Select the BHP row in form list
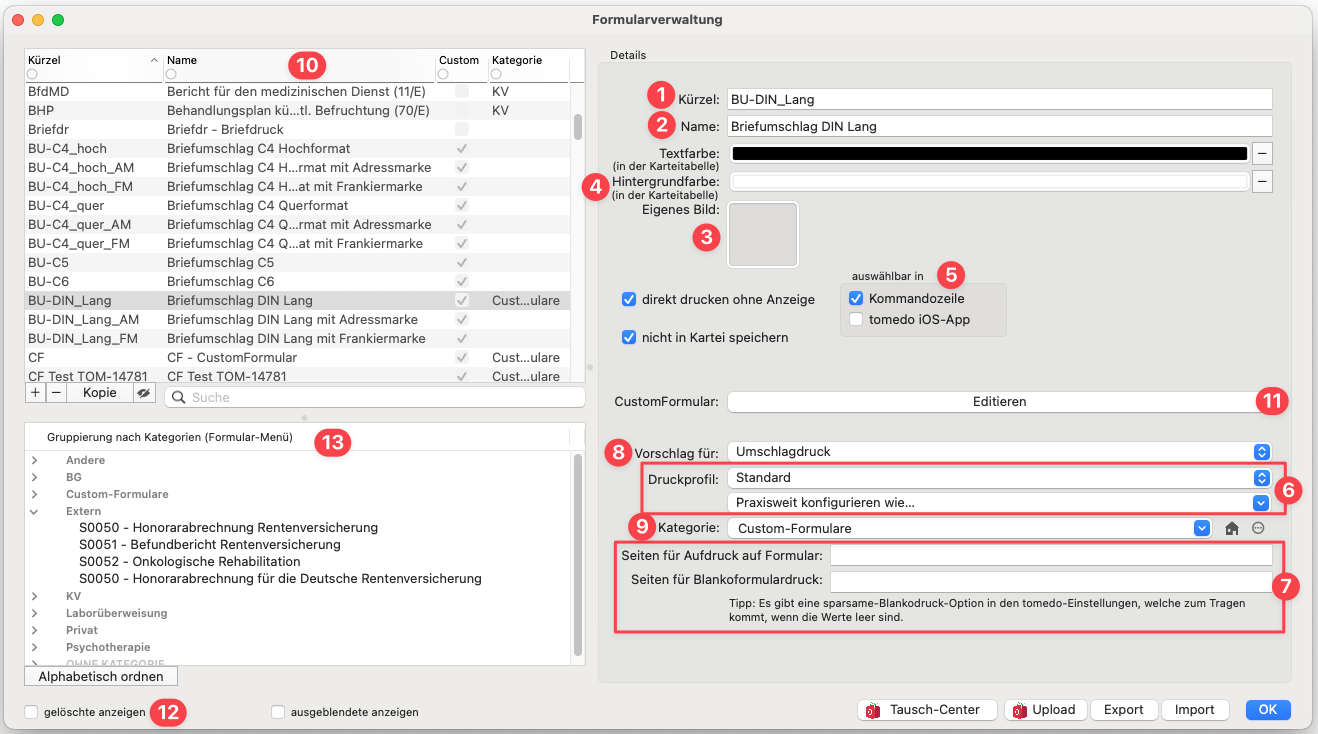The height and width of the screenshot is (734, 1318). (x=298, y=110)
